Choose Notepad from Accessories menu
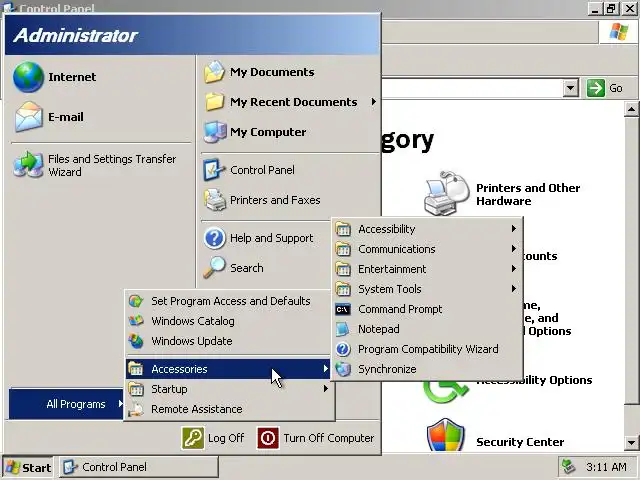This screenshot has width=640, height=480. coord(427,329)
